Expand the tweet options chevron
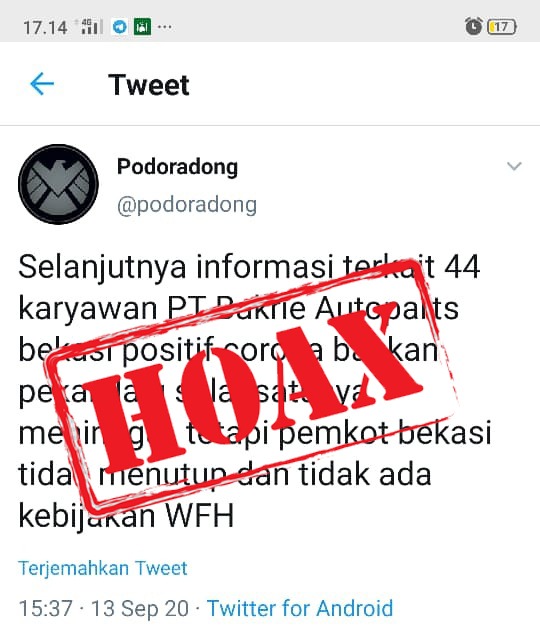Image resolution: width=540 pixels, height=632 pixels. [x=514, y=166]
